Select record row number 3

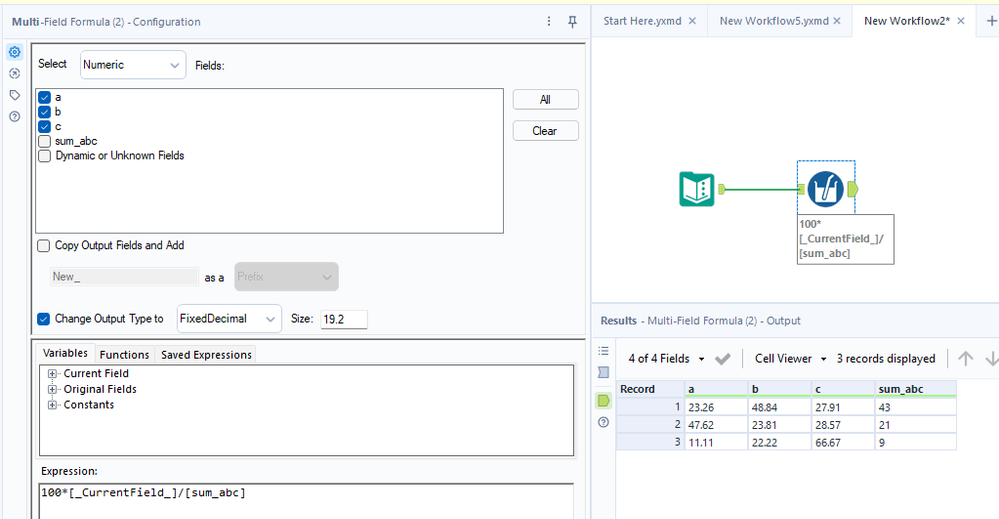[x=650, y=442]
